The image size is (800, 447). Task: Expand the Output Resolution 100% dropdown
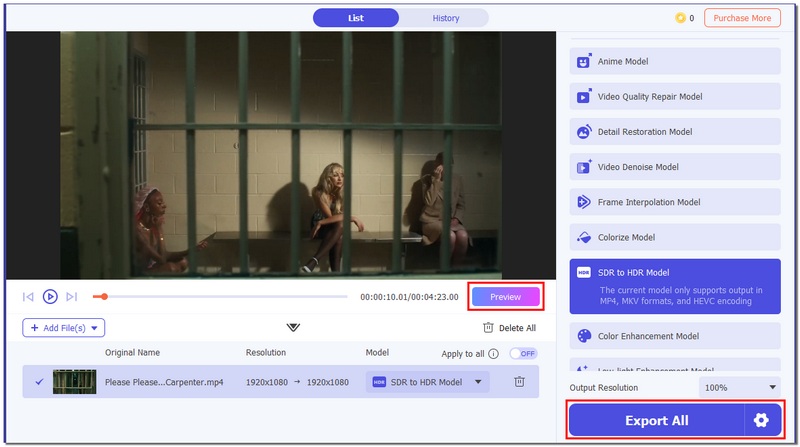click(739, 387)
